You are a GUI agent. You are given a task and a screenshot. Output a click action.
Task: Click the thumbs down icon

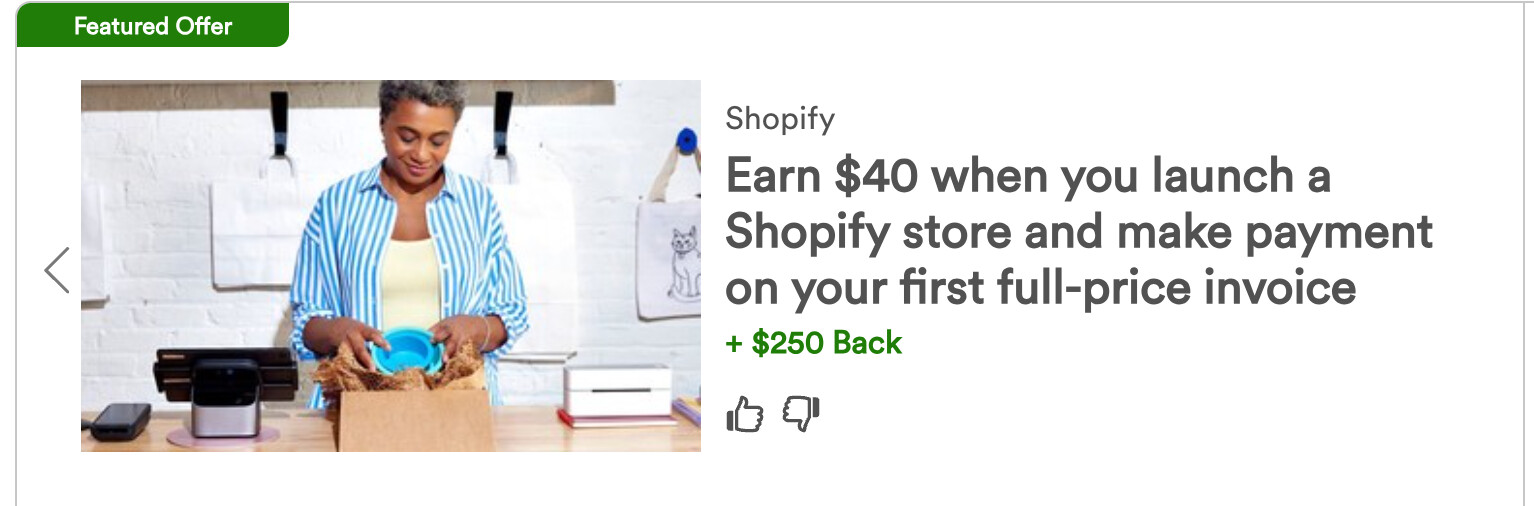(801, 414)
